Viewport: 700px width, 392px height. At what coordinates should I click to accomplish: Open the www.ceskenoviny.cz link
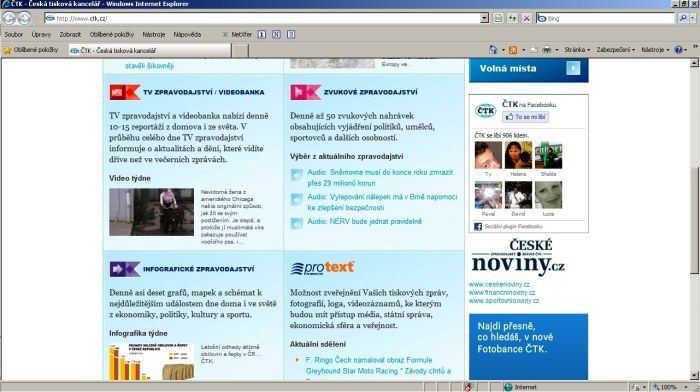(x=499, y=284)
